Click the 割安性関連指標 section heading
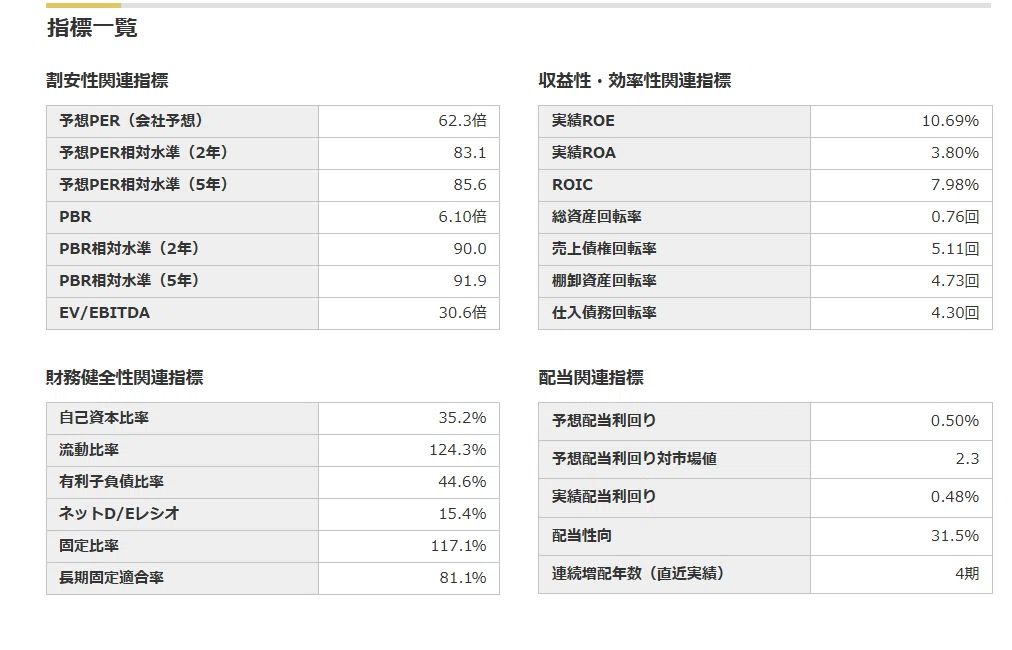 [x=107, y=81]
